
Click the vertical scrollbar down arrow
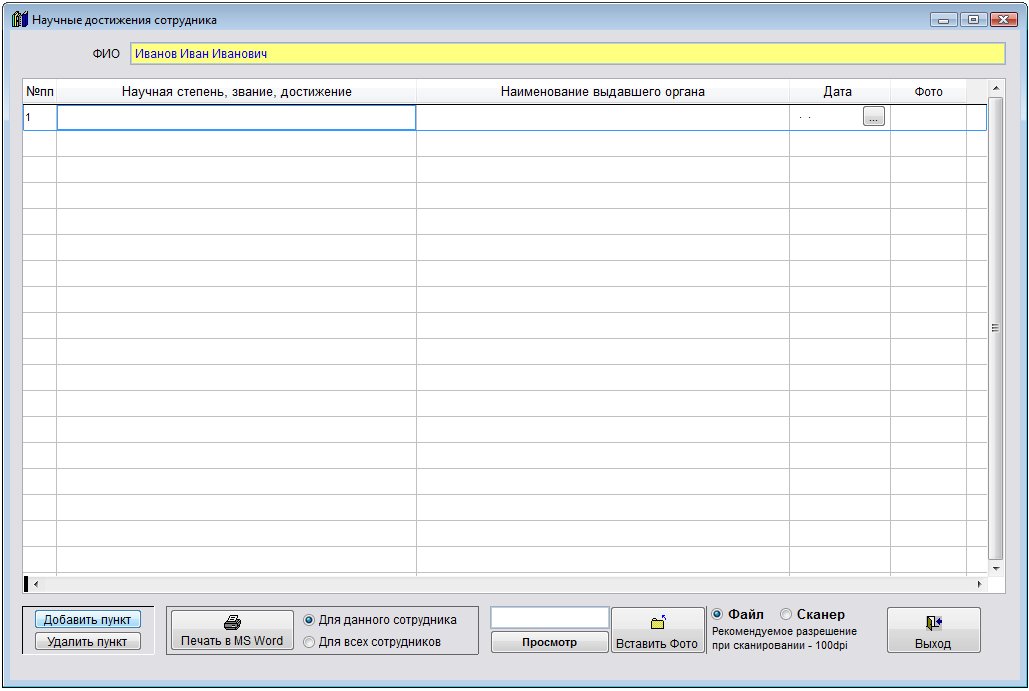pos(996,568)
